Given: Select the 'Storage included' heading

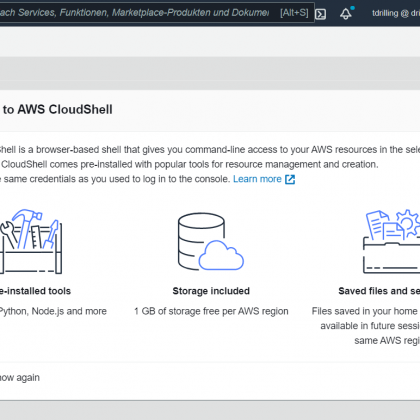Looking at the screenshot, I should (211, 291).
